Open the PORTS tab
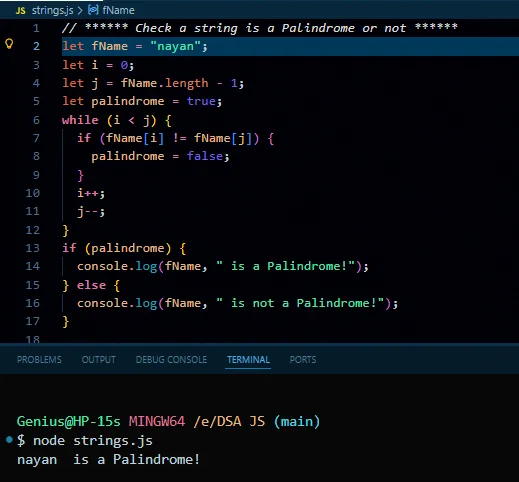 [303, 360]
